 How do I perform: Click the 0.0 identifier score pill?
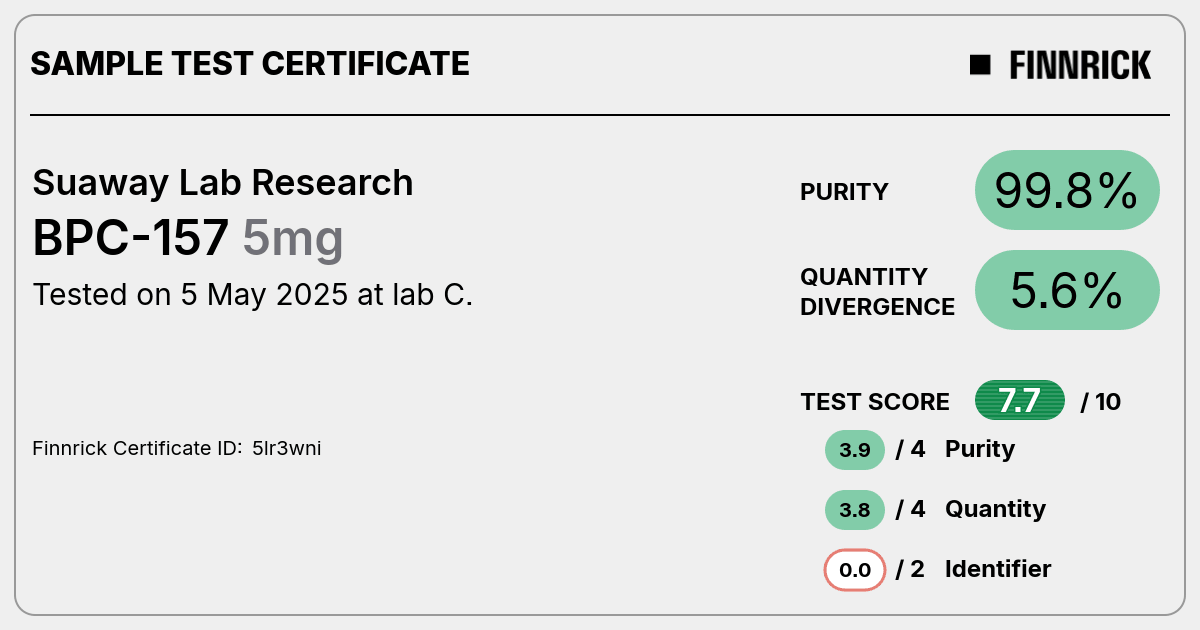point(855,570)
